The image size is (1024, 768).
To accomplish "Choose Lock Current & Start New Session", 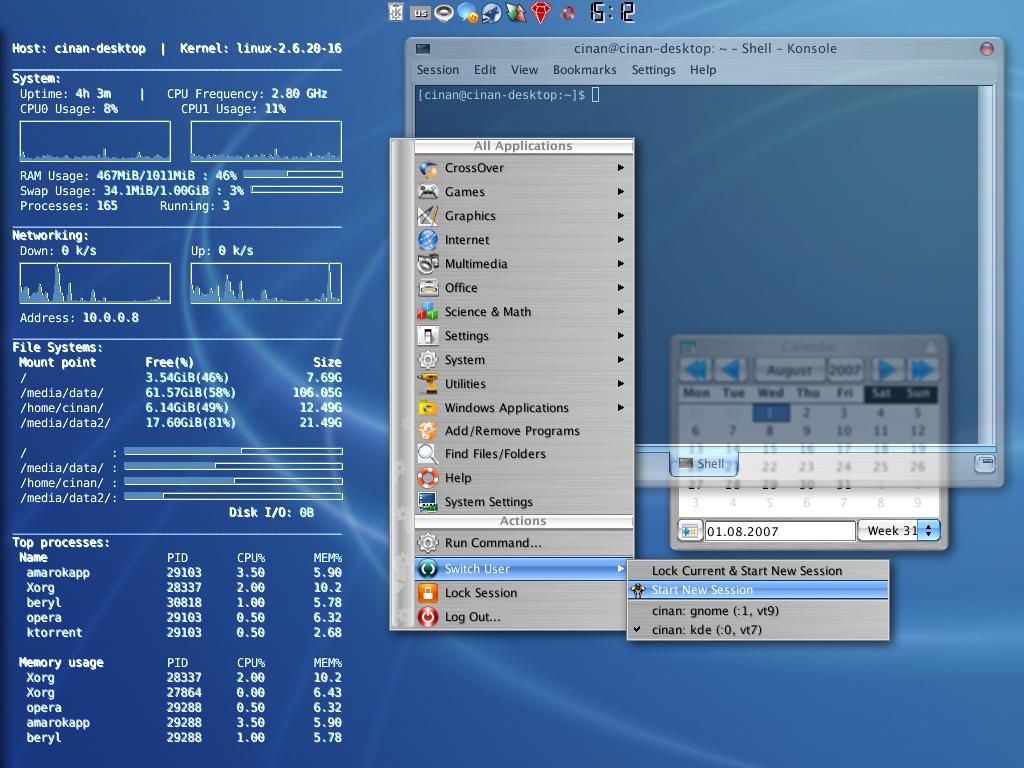I will click(758, 571).
